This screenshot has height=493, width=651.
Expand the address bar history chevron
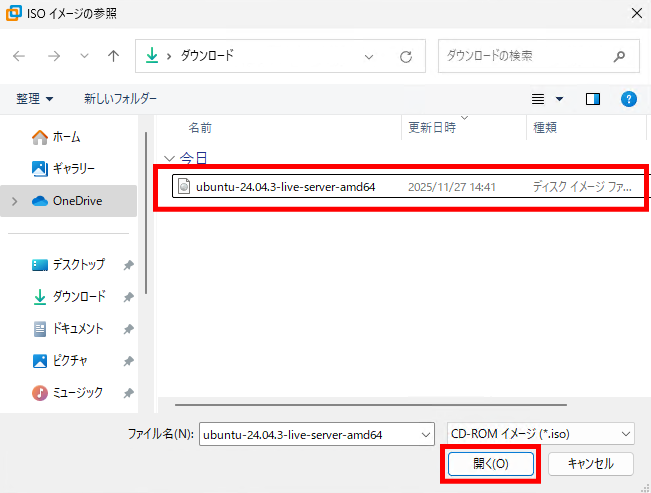[370, 57]
